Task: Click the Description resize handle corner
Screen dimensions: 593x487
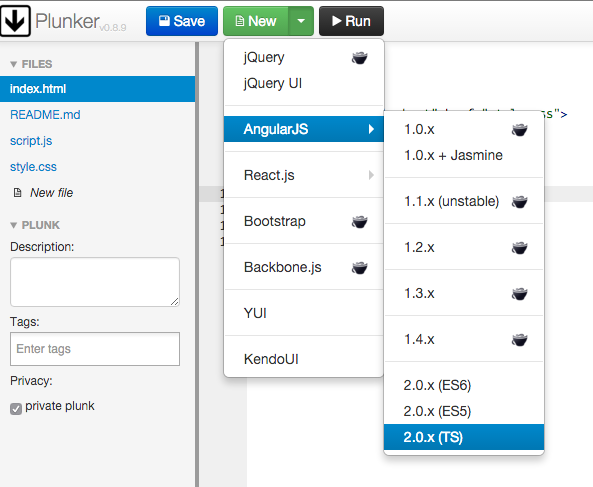Action: point(174,301)
